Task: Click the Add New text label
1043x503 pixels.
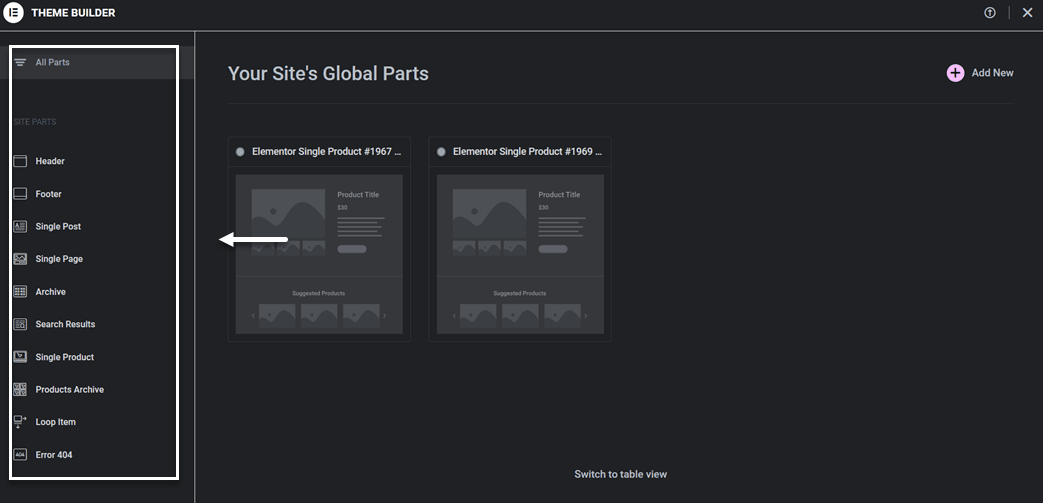Action: tap(992, 73)
